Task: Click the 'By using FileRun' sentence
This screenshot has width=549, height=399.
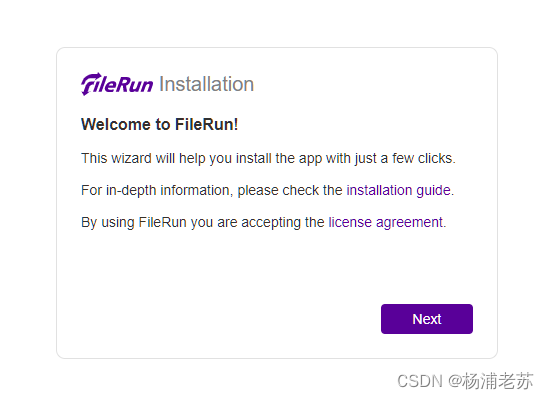Action: (264, 223)
